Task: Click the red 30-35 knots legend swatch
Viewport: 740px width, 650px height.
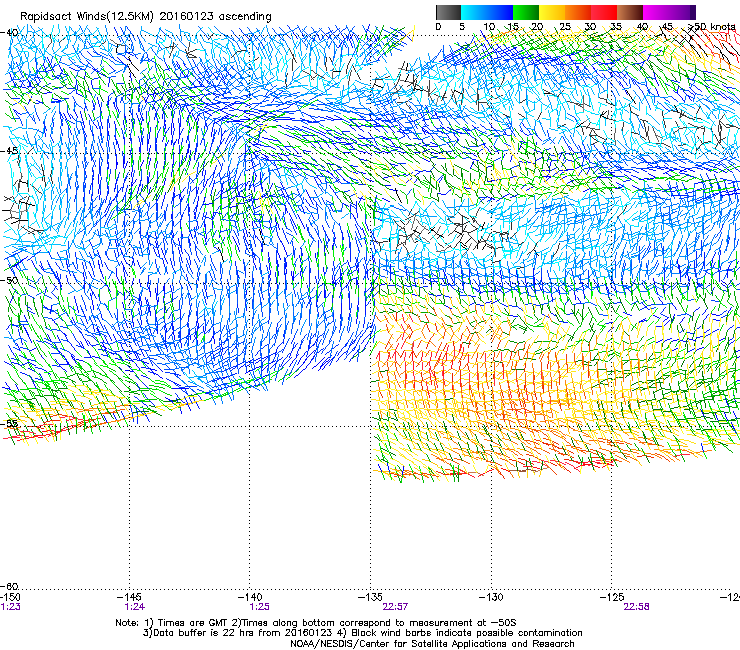Action: pyautogui.click(x=604, y=12)
